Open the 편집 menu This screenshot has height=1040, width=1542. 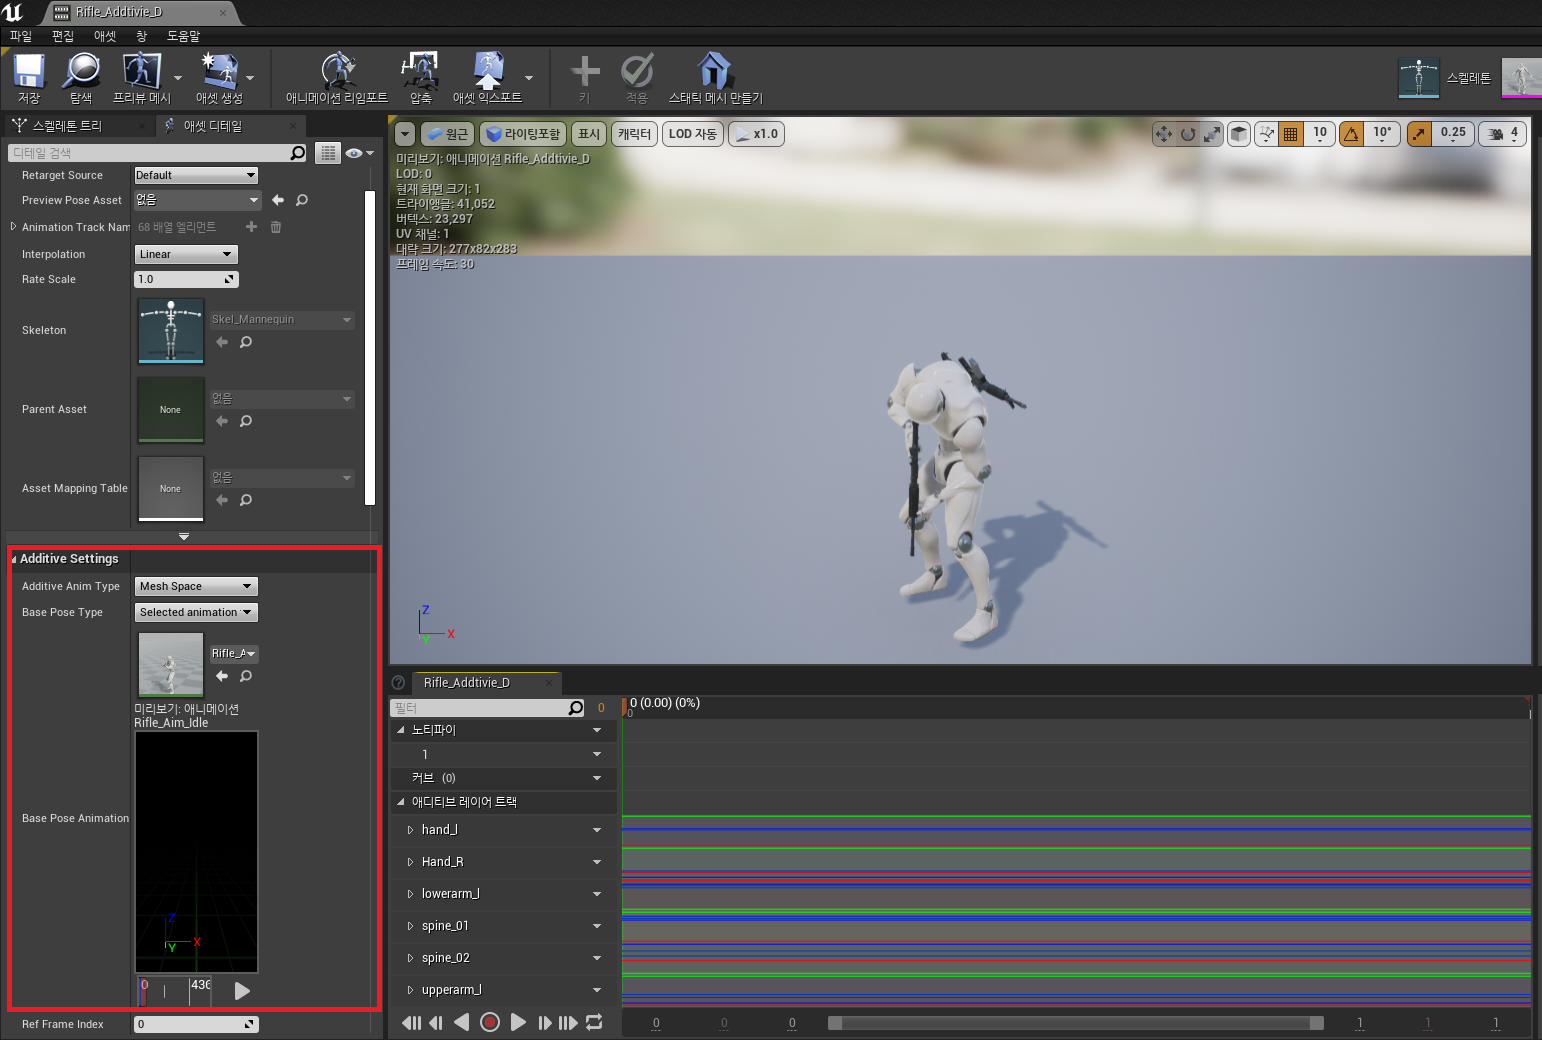(x=63, y=36)
